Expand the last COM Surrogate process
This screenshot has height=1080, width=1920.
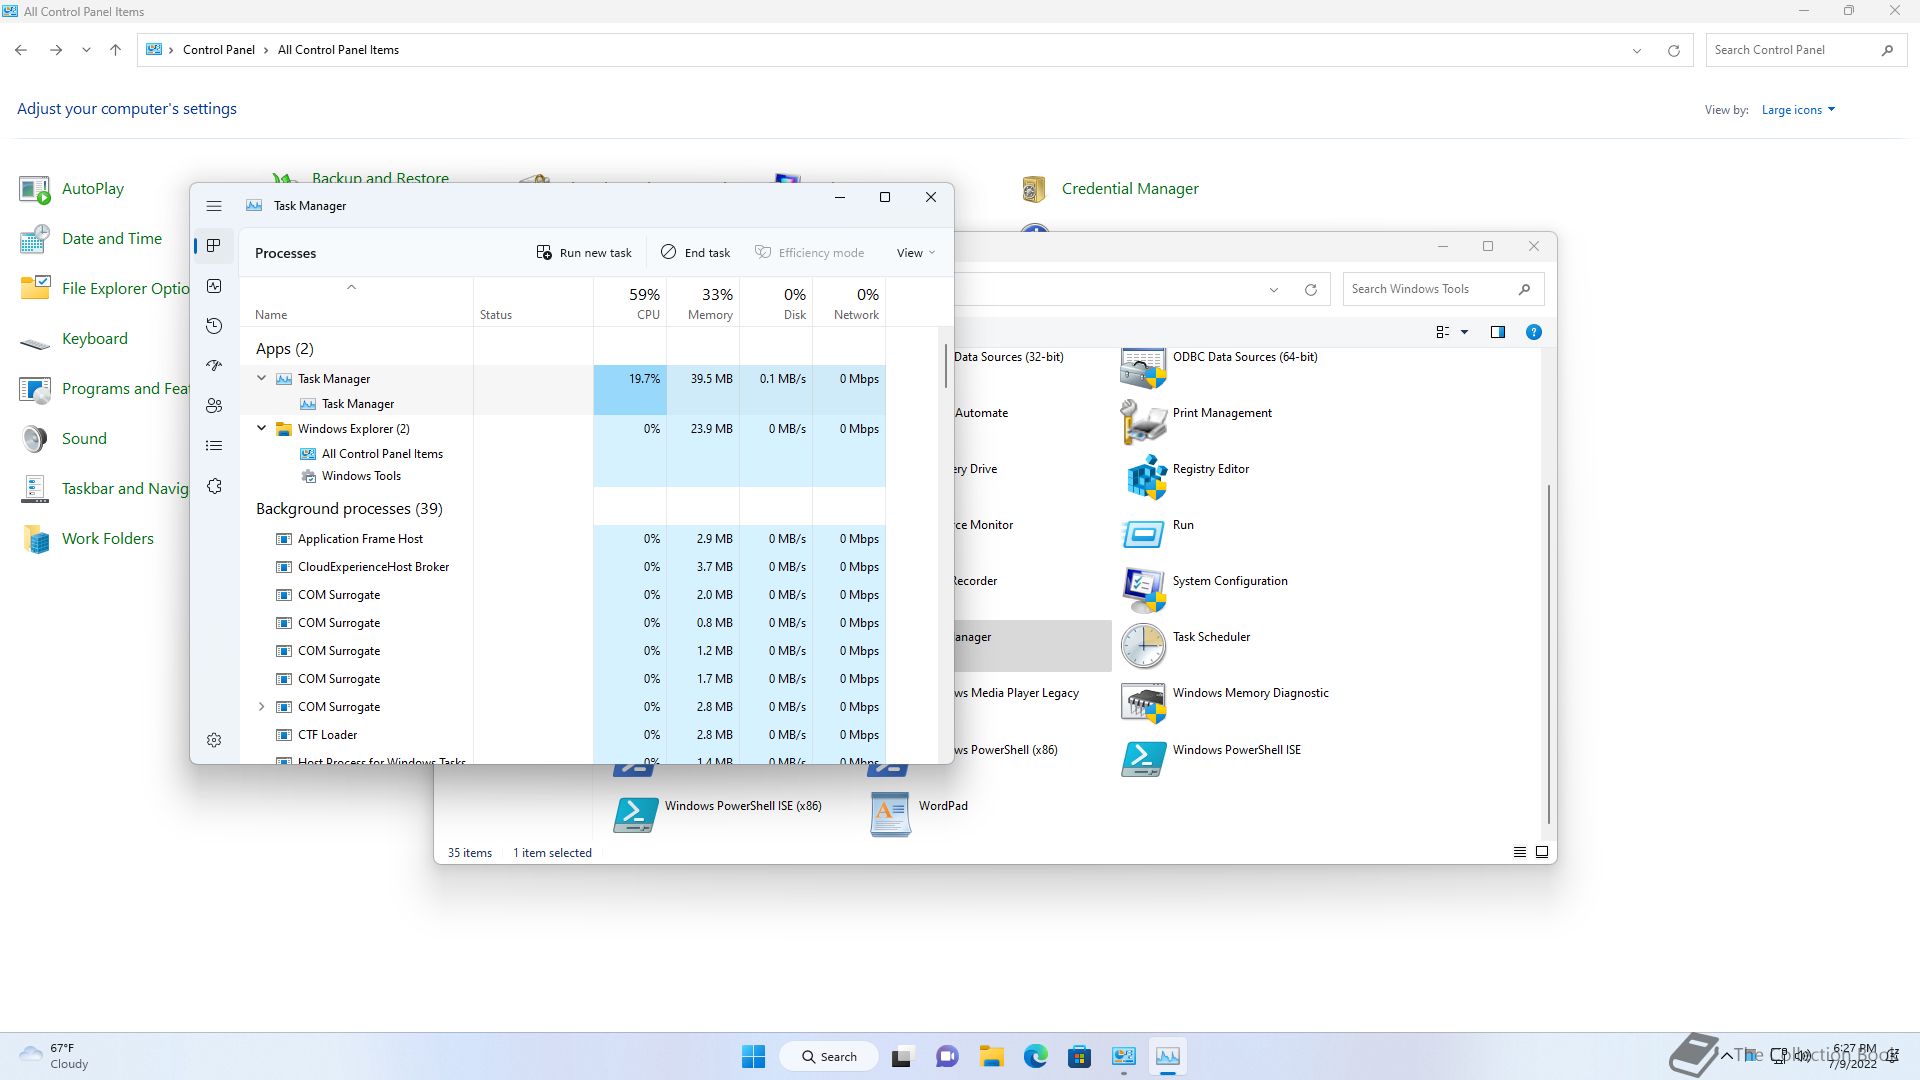pos(262,706)
